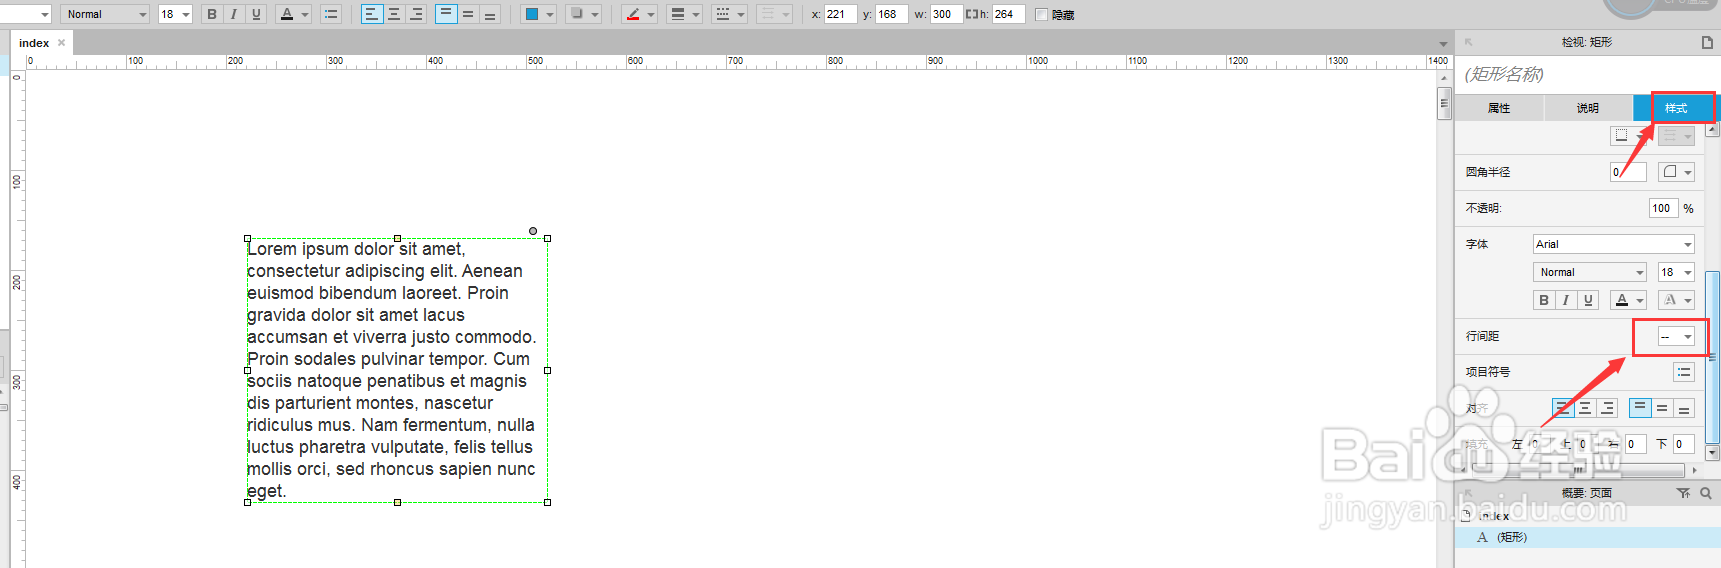Click the outline search magnifier icon

click(1706, 493)
